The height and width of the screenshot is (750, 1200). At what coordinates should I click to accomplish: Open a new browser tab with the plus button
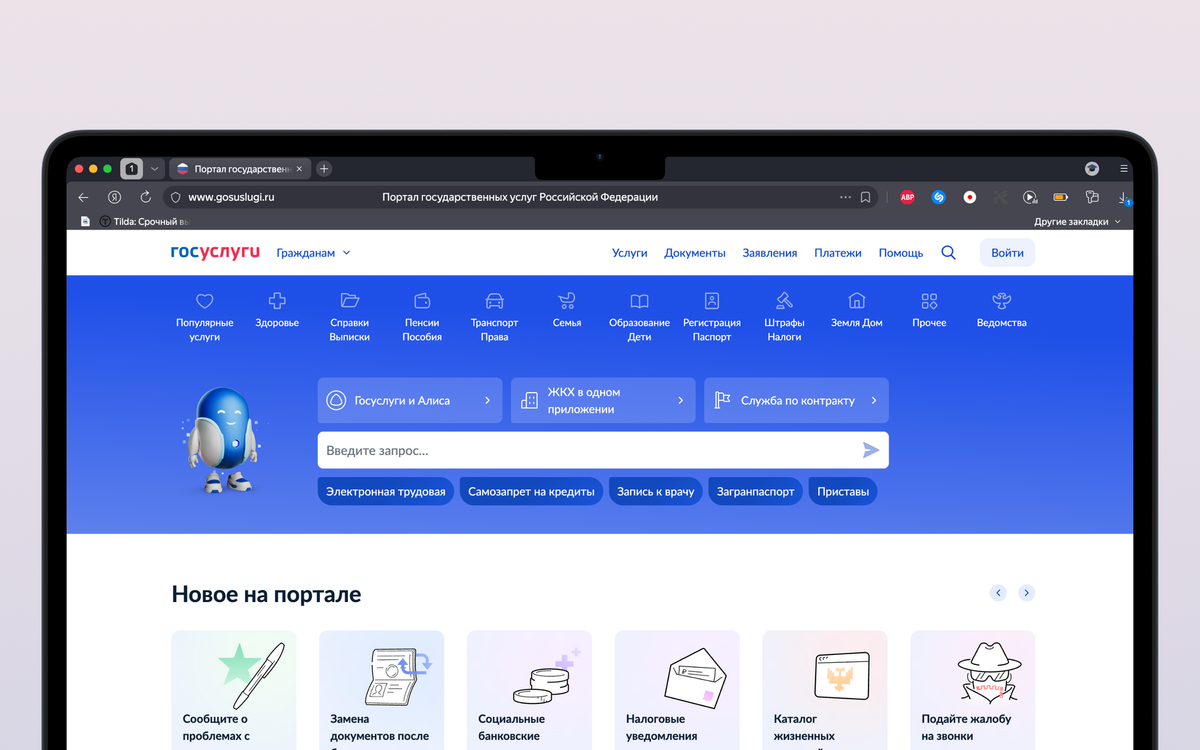pyautogui.click(x=324, y=169)
